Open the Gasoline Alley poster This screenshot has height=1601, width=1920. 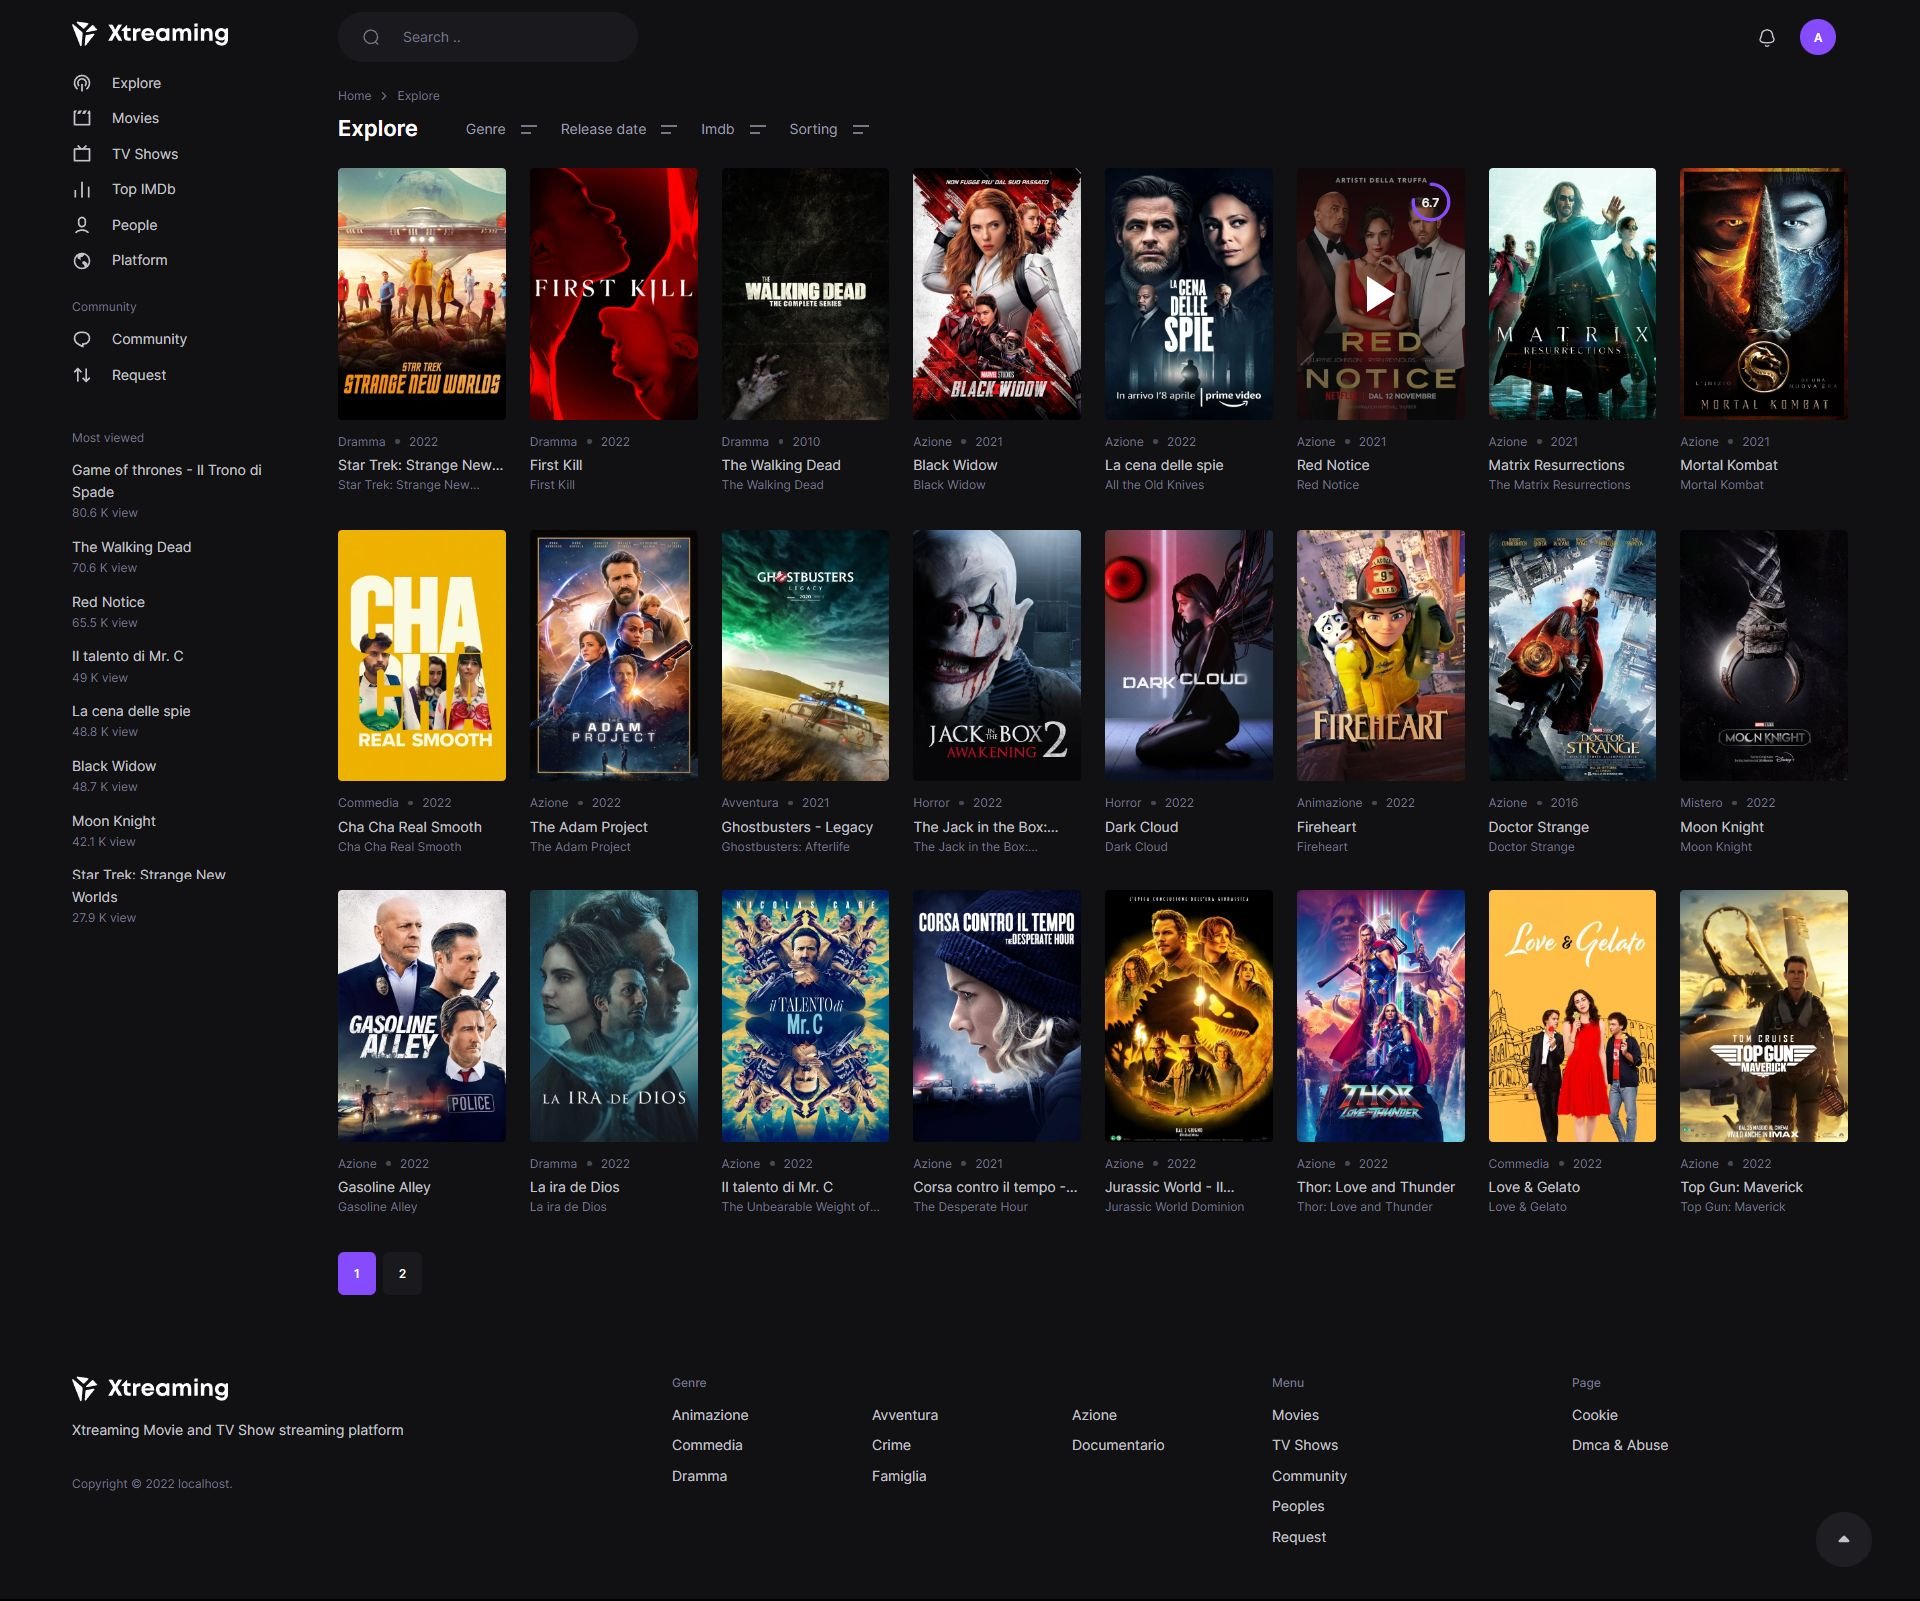421,1016
